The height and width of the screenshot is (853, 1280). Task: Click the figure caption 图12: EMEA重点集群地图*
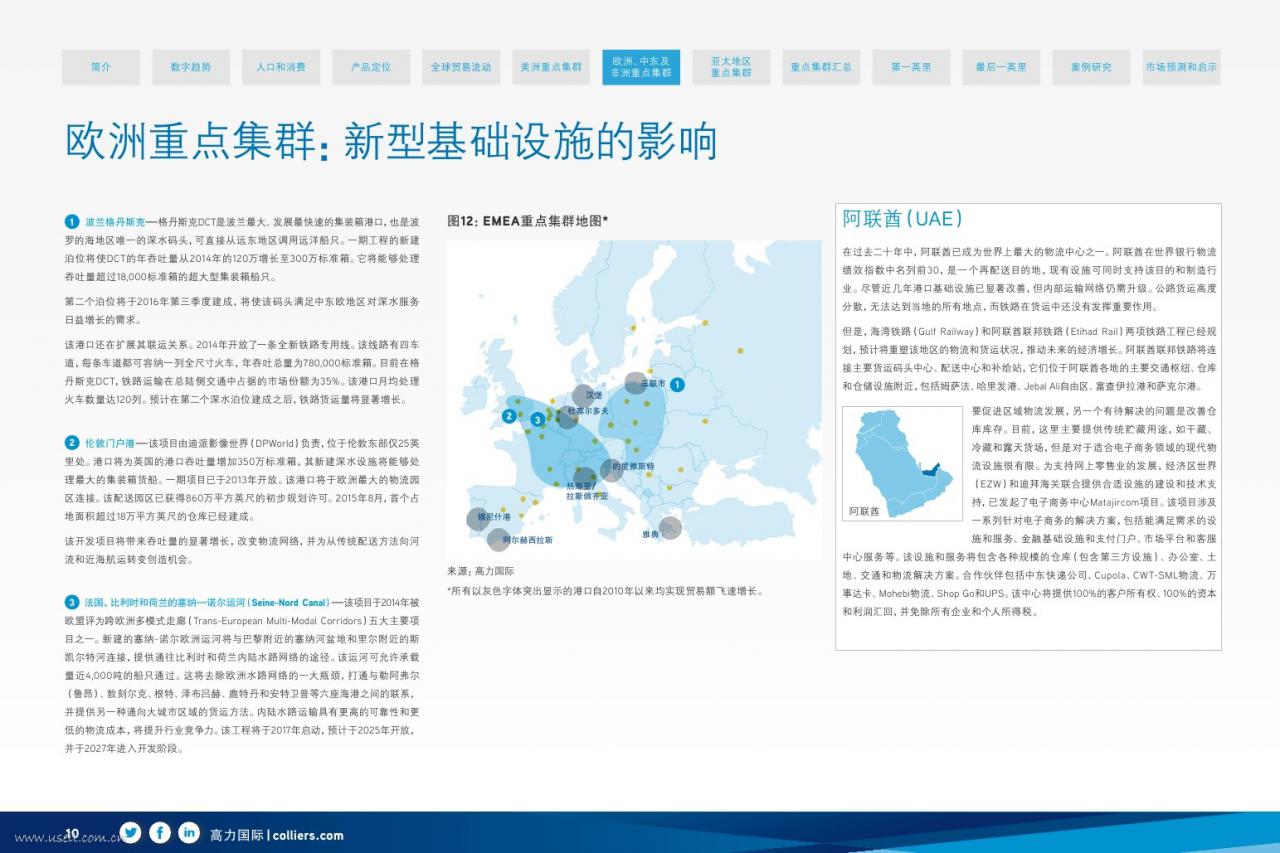tap(527, 221)
